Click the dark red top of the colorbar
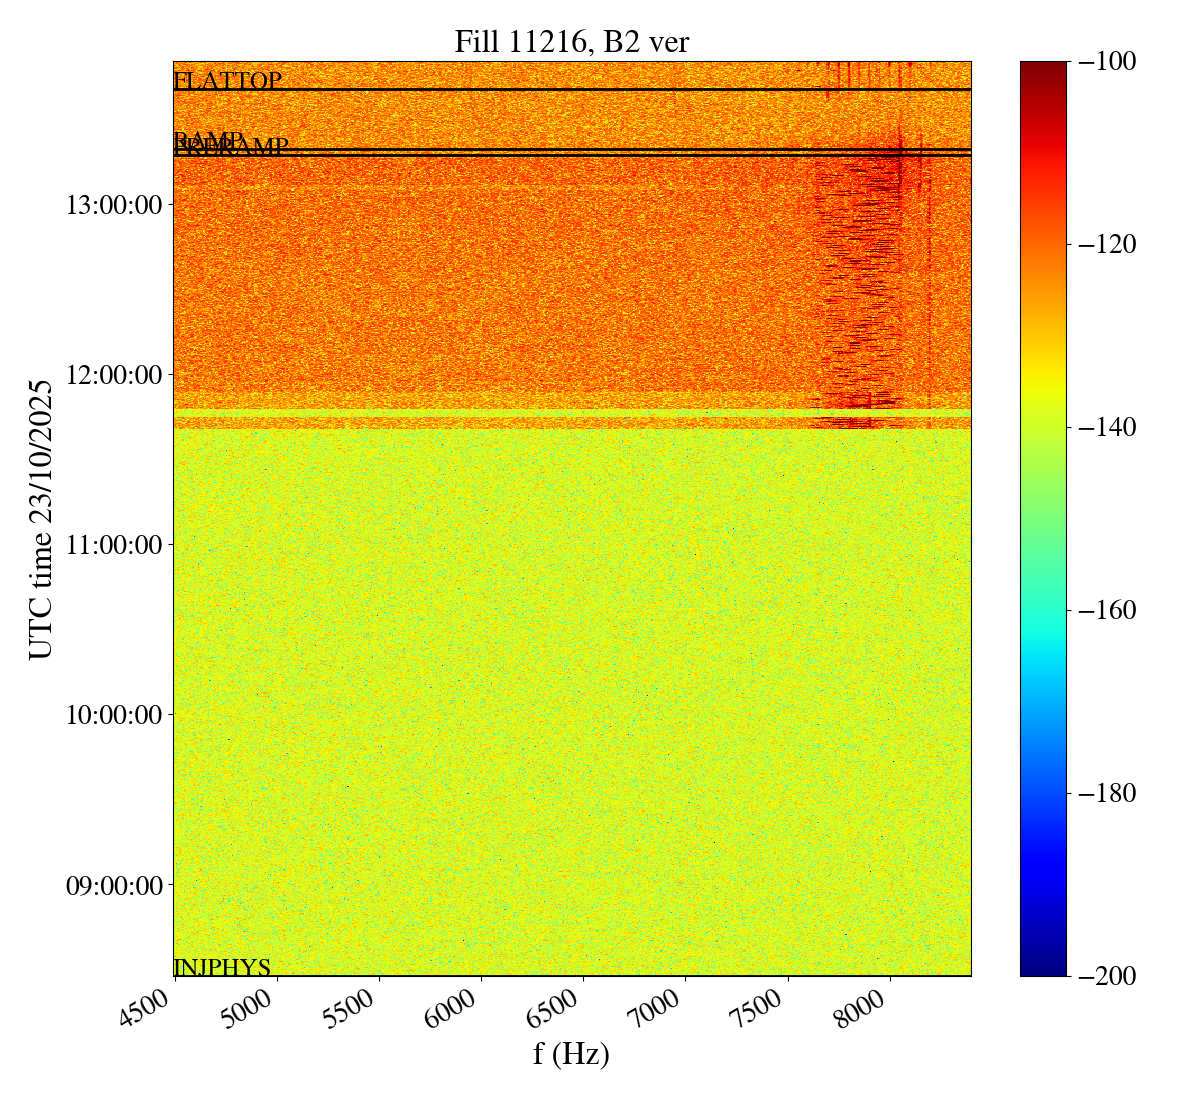 1043,68
